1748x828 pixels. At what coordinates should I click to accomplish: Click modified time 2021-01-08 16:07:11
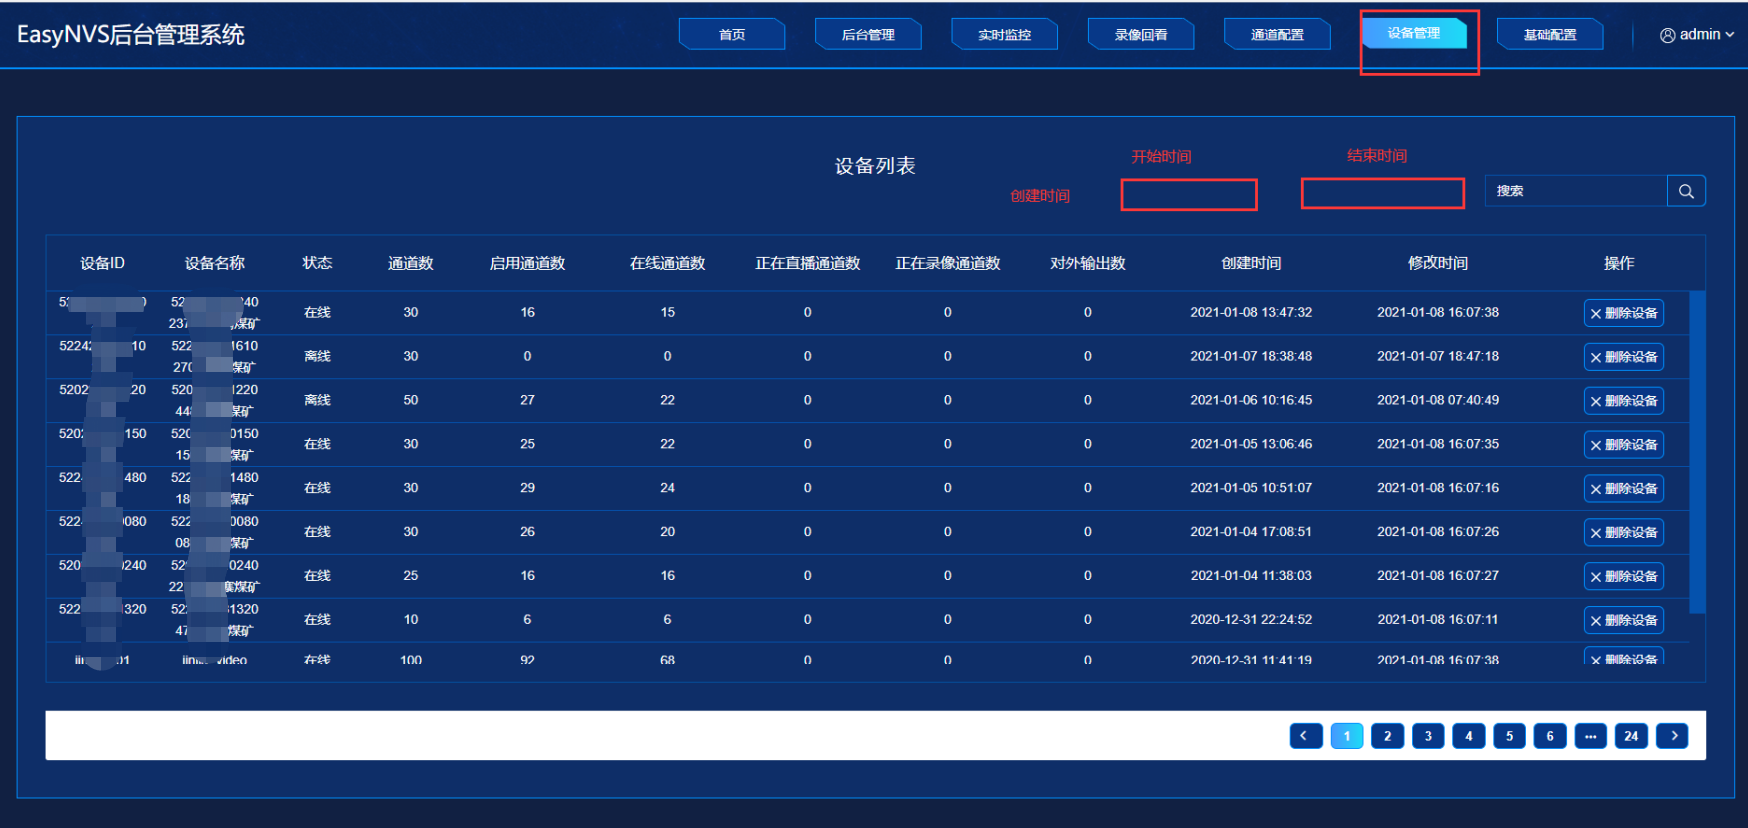pyautogui.click(x=1438, y=620)
